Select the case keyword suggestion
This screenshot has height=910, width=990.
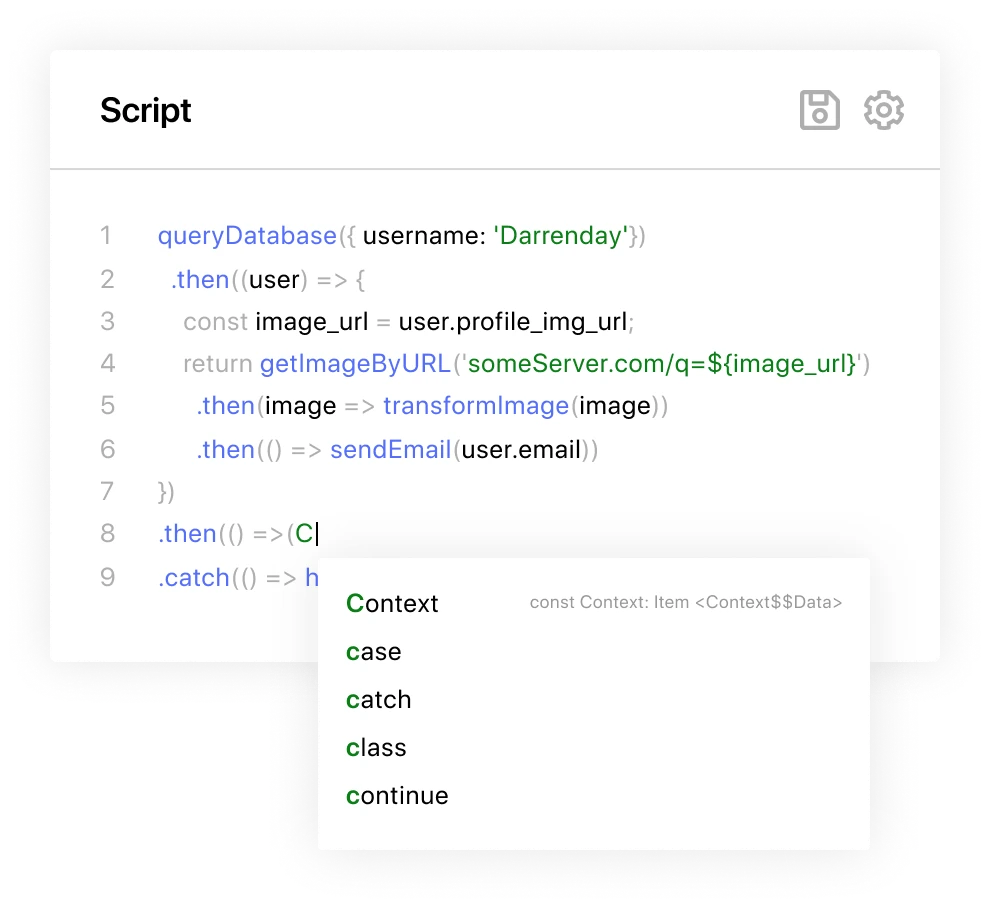click(373, 652)
